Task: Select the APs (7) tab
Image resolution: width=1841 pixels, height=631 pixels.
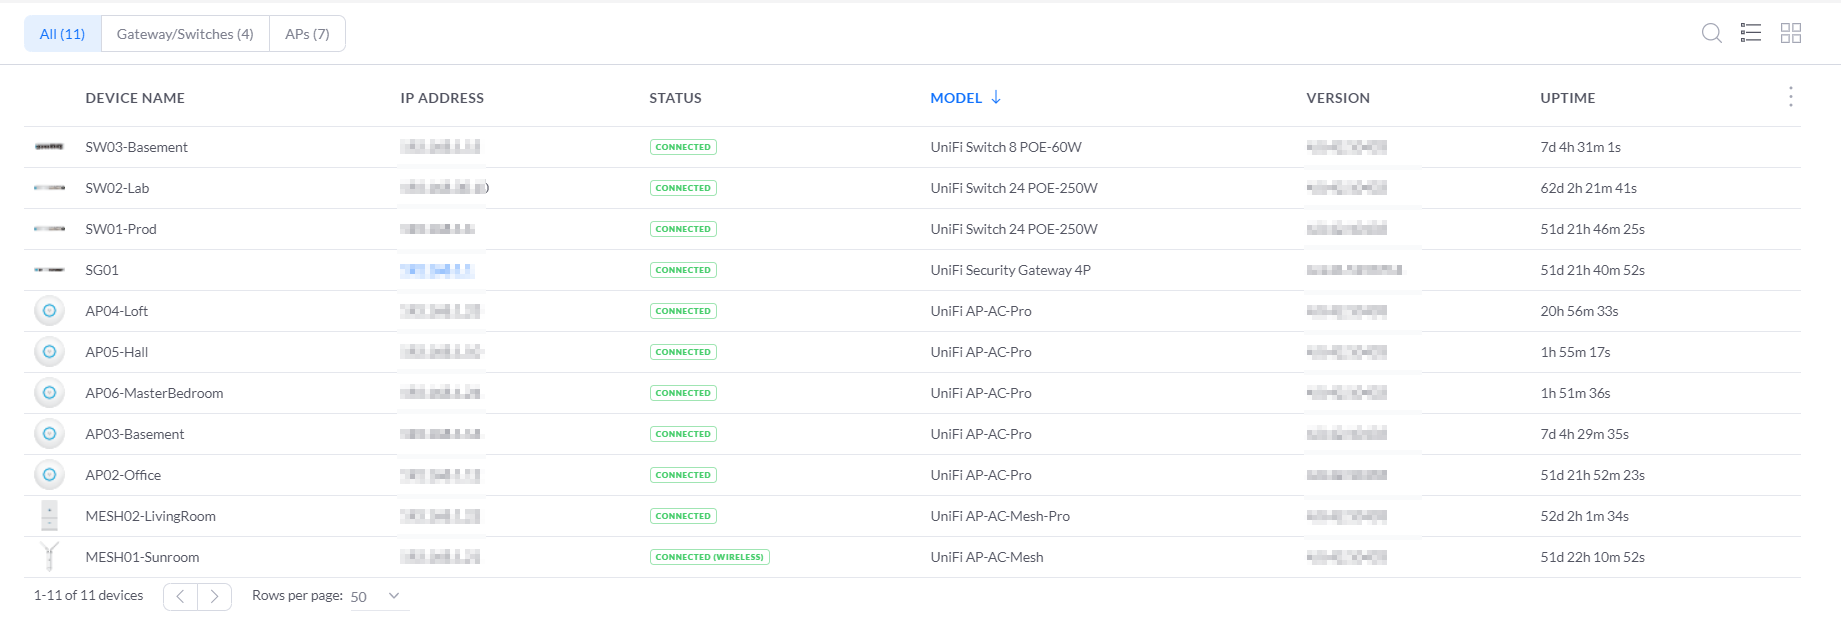Action: coord(307,34)
